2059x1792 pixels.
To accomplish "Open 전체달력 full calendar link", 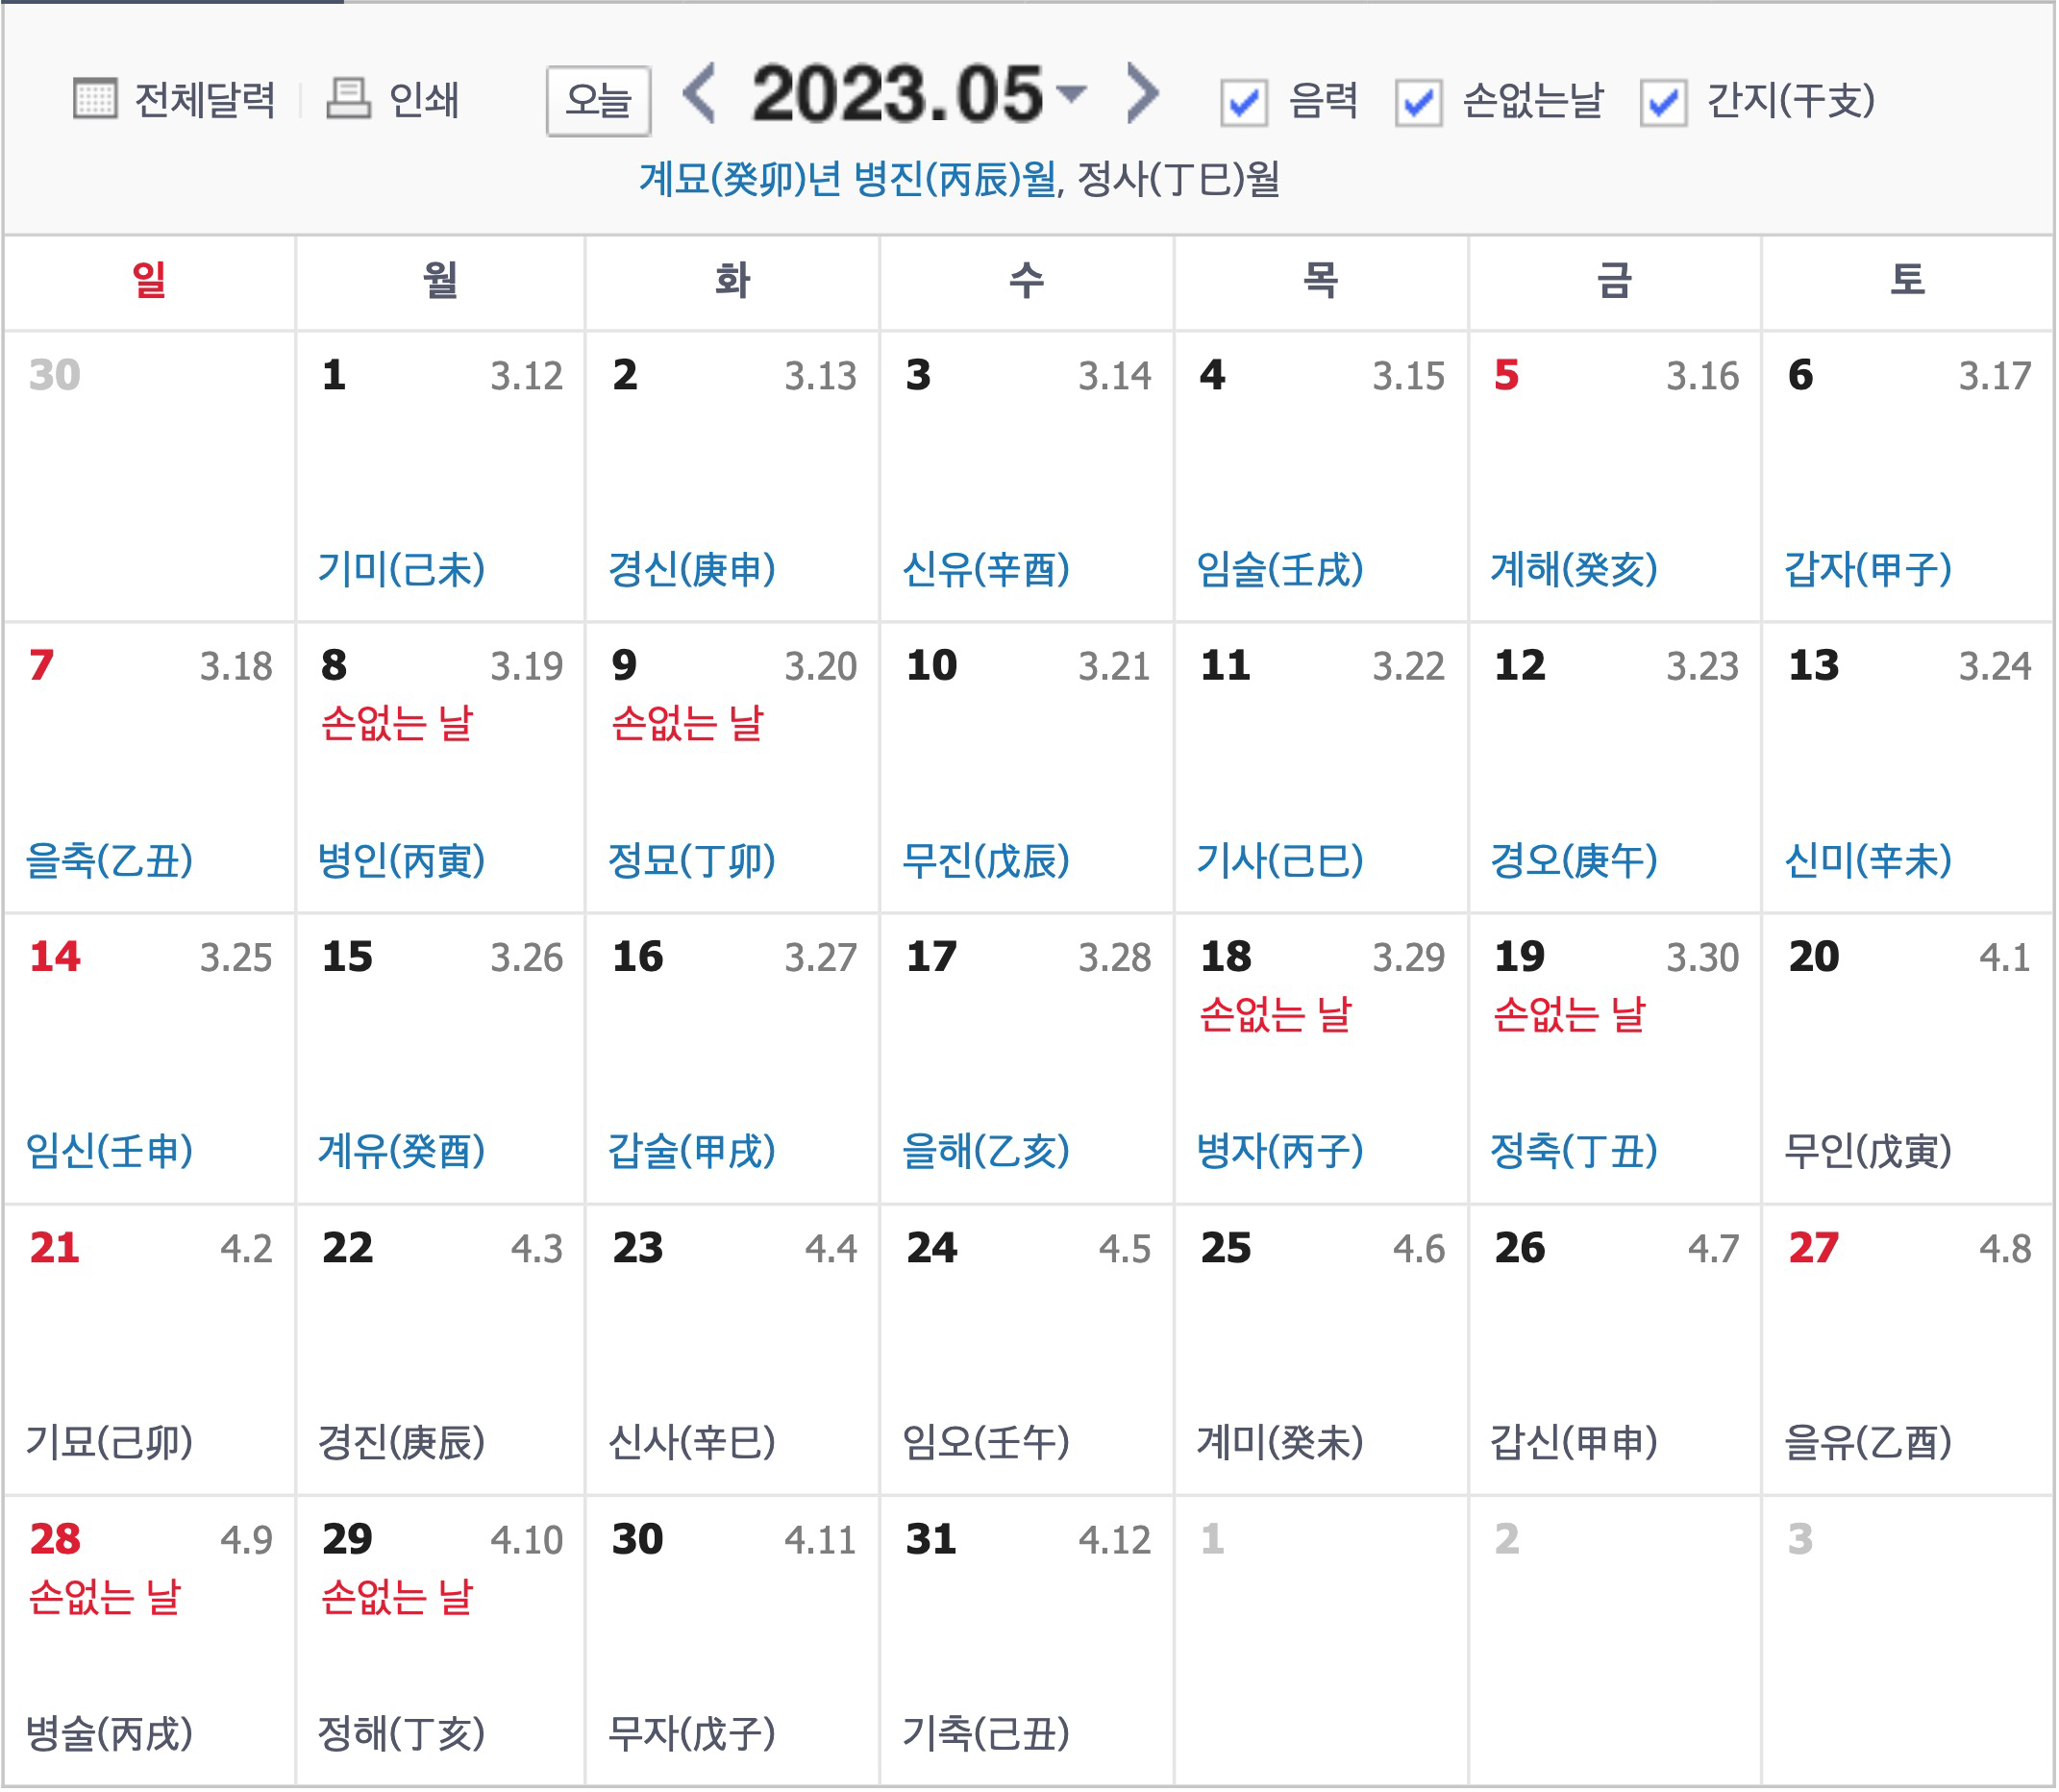I will click(204, 100).
